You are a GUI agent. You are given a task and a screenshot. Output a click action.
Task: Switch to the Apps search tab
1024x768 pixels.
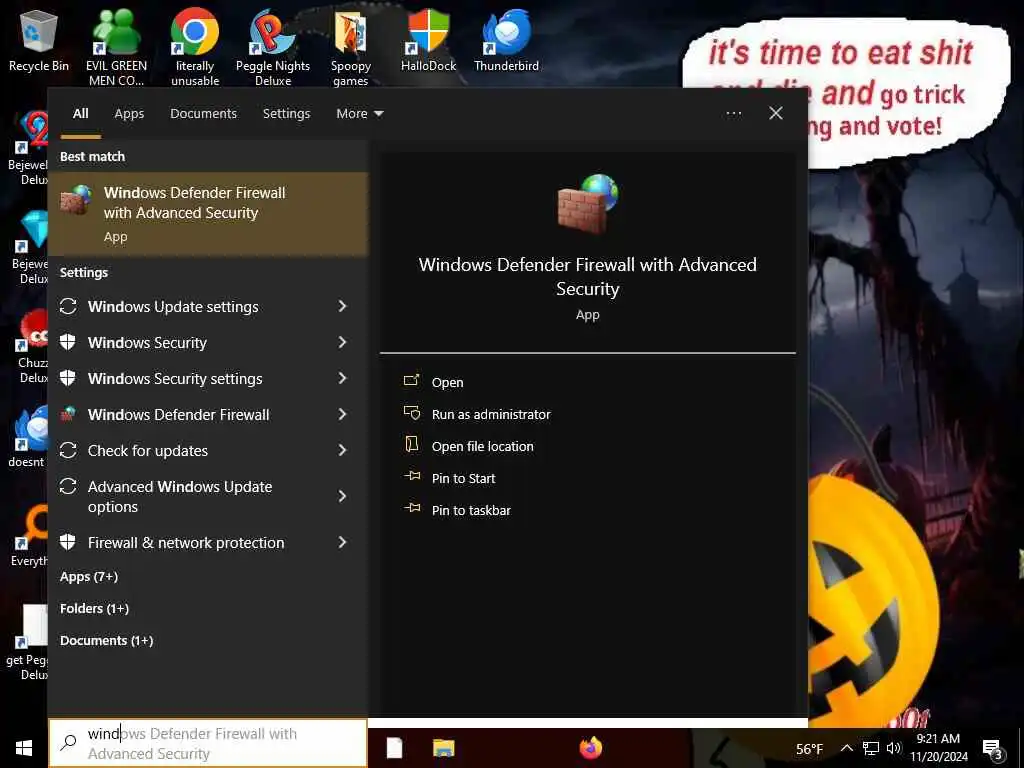click(129, 114)
